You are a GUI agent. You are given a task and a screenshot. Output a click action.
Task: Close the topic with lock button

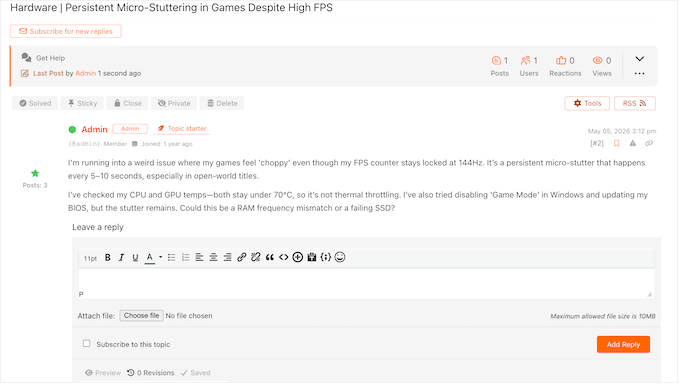[128, 104]
